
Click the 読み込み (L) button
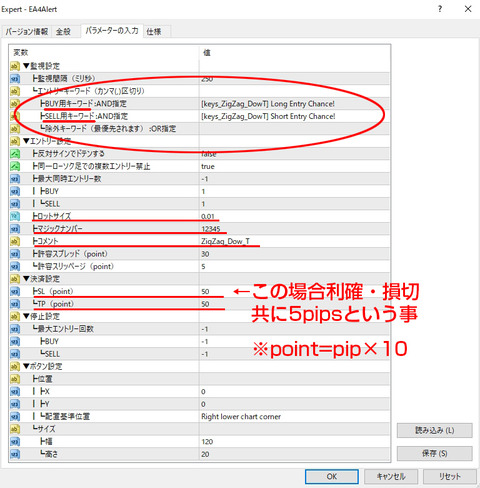[434, 430]
